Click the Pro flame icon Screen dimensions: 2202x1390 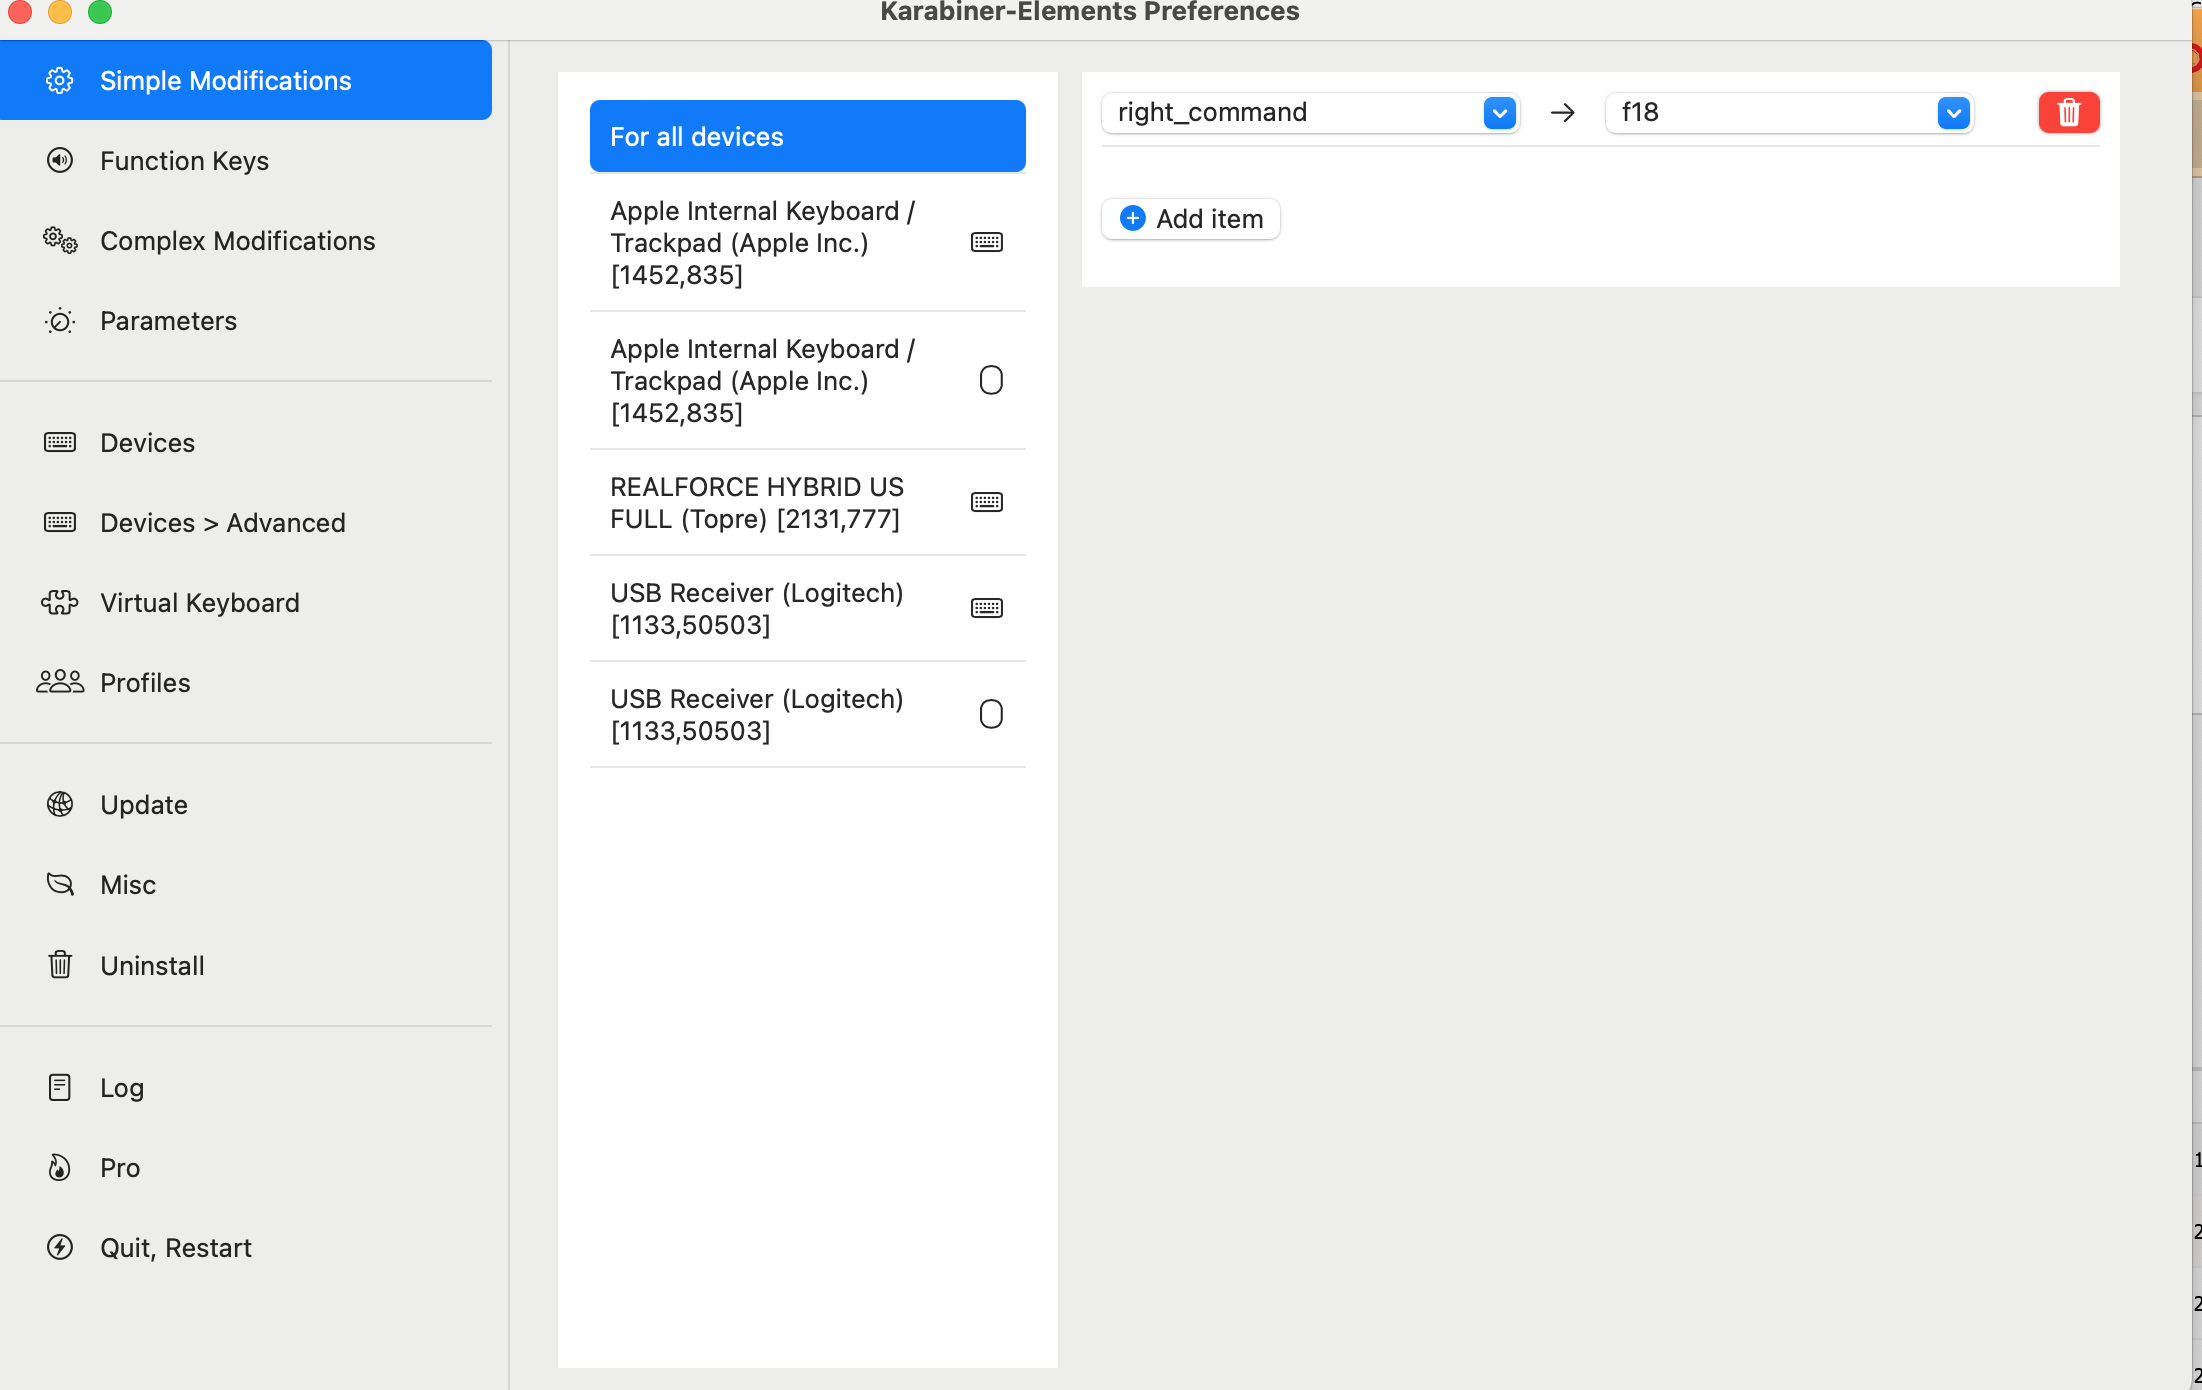(x=60, y=1167)
